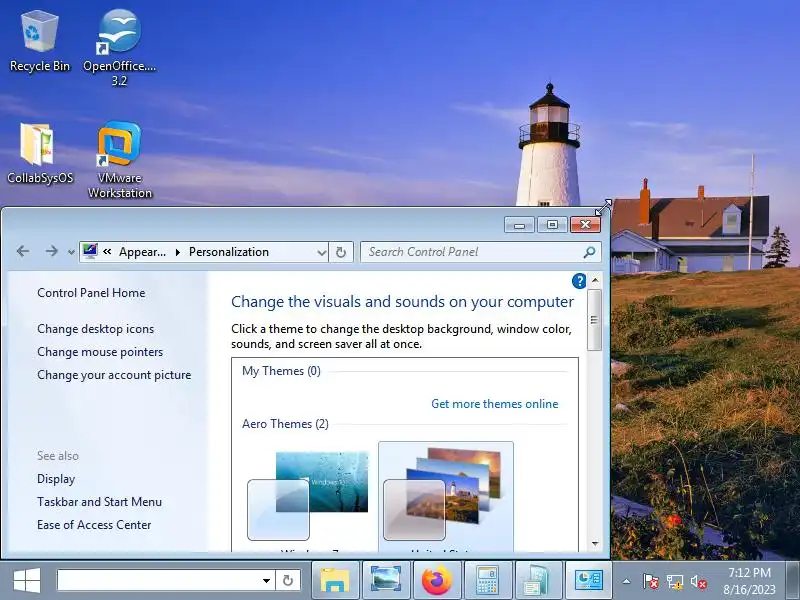Launch OpenOffice 3.2 desktop shortcut
This screenshot has height=600, width=800.
119,47
